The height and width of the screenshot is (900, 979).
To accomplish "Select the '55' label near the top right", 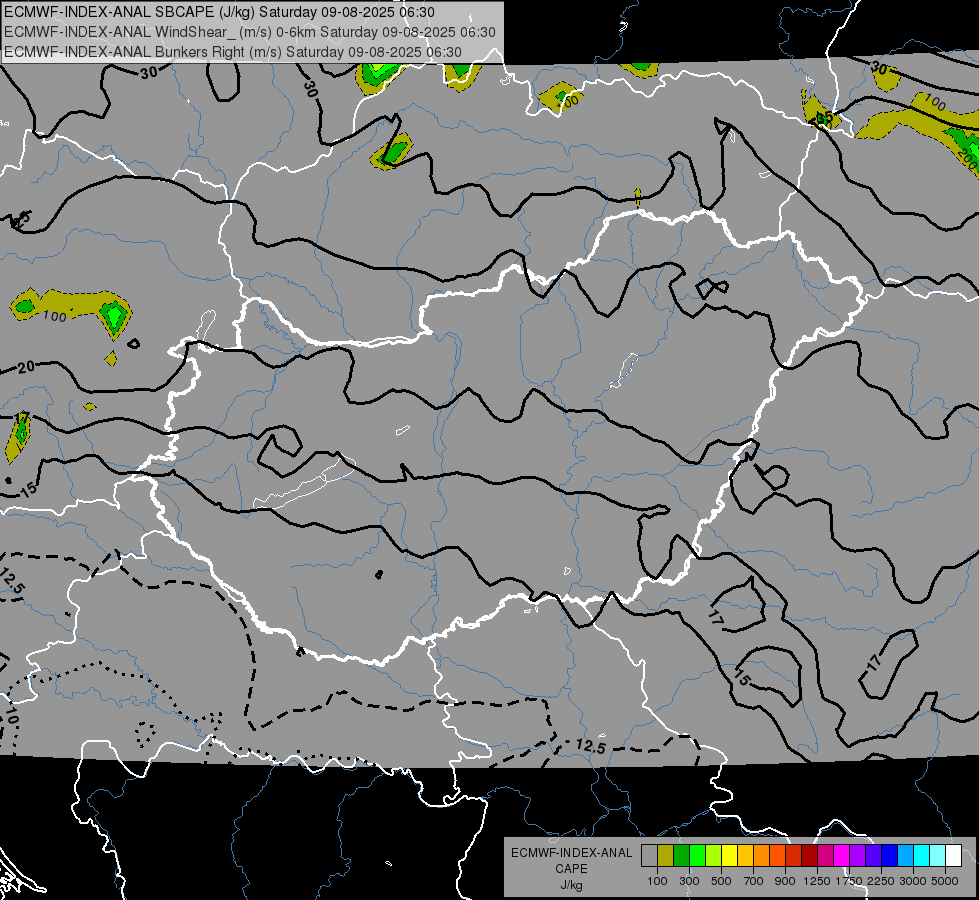I will (x=825, y=117).
